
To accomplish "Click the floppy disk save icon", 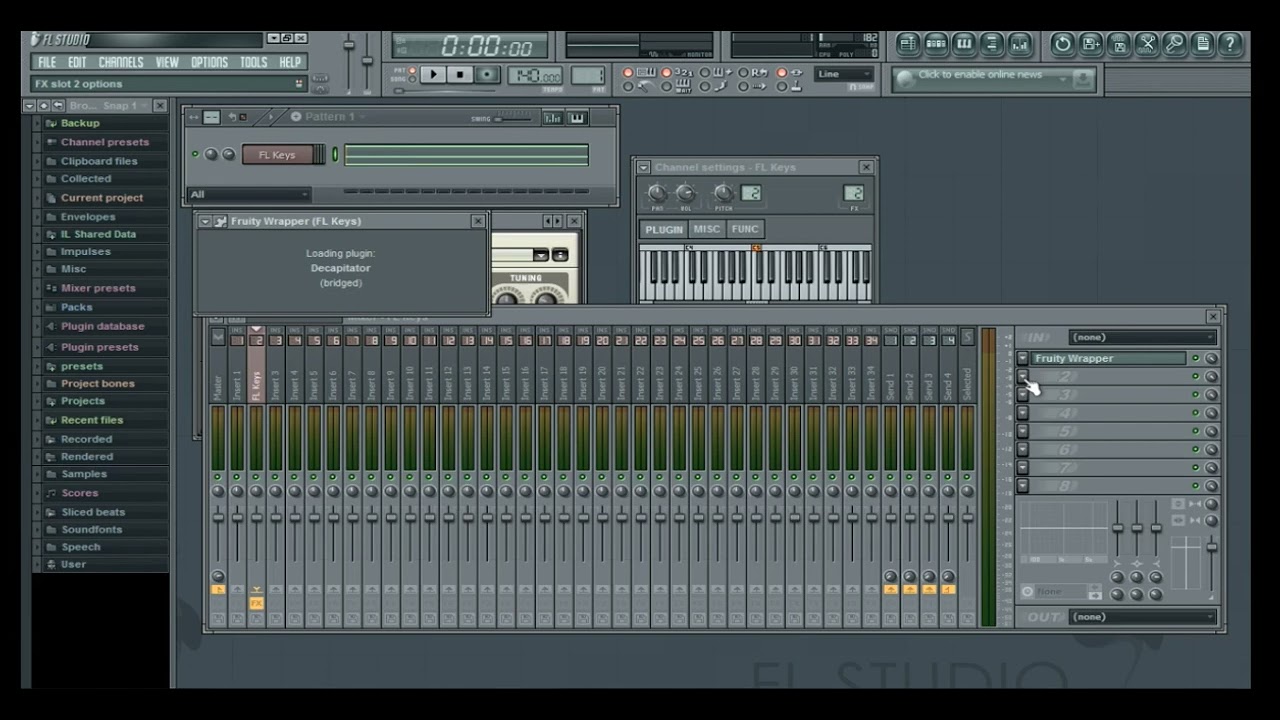I will 1118,43.
